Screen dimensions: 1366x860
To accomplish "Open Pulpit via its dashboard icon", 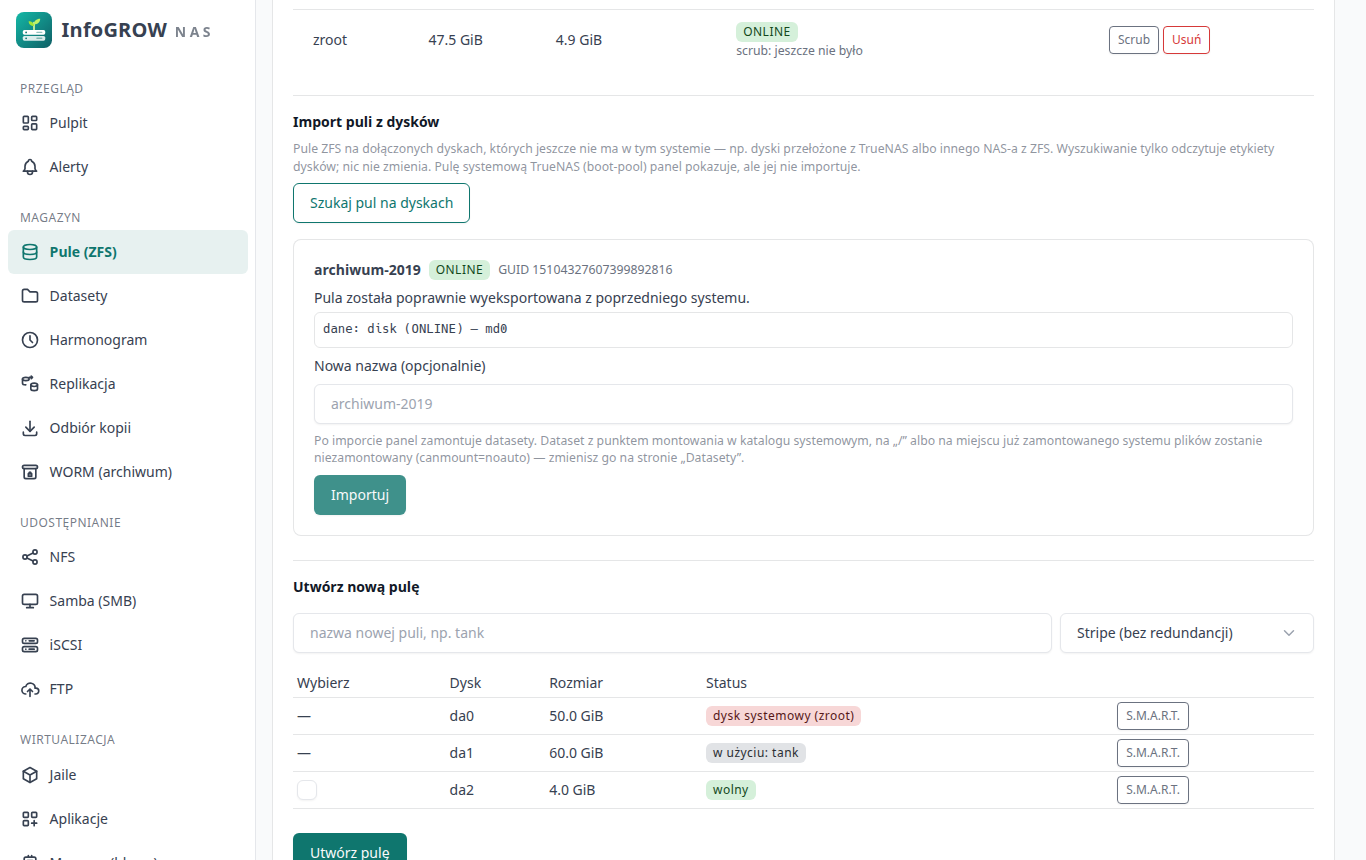I will point(30,123).
